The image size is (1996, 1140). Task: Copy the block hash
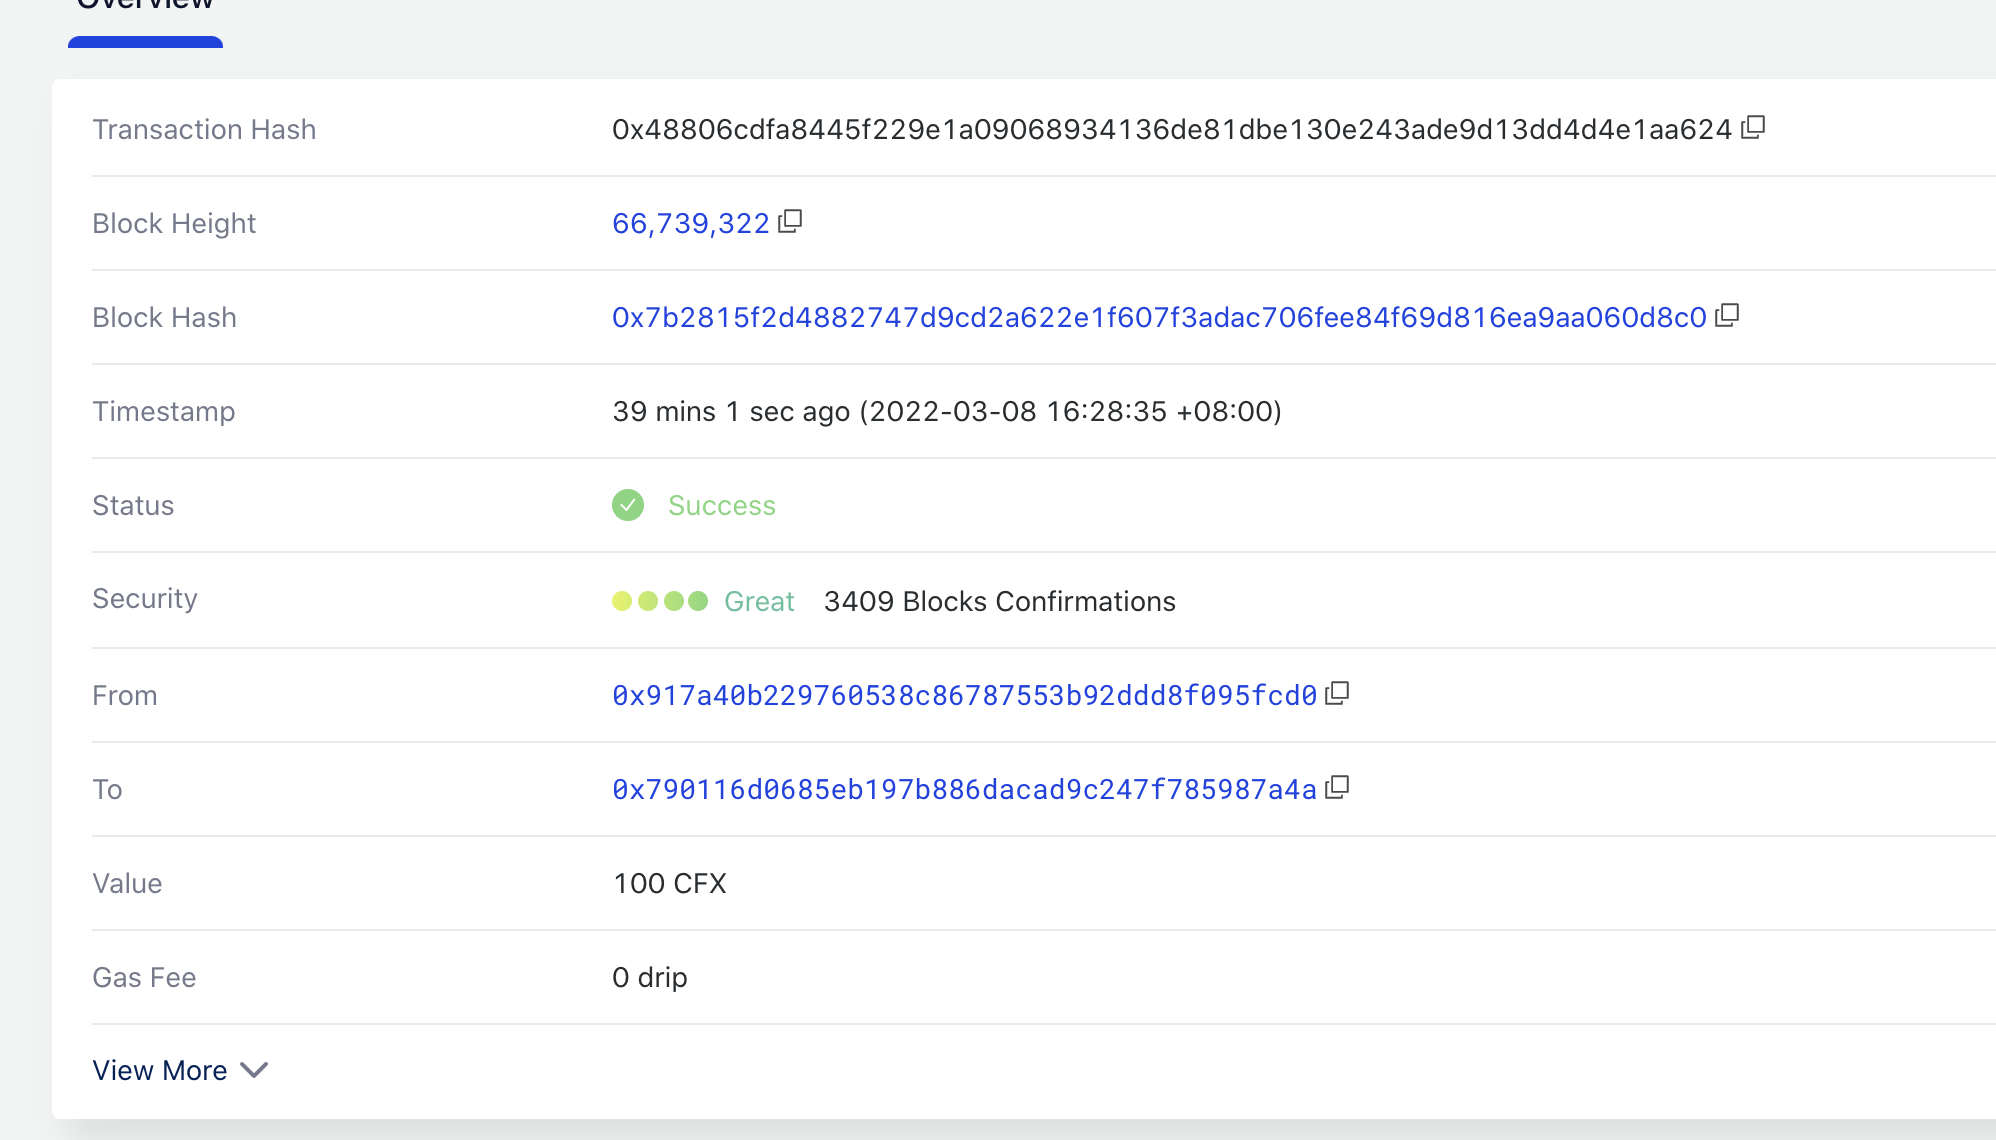[x=1727, y=316]
